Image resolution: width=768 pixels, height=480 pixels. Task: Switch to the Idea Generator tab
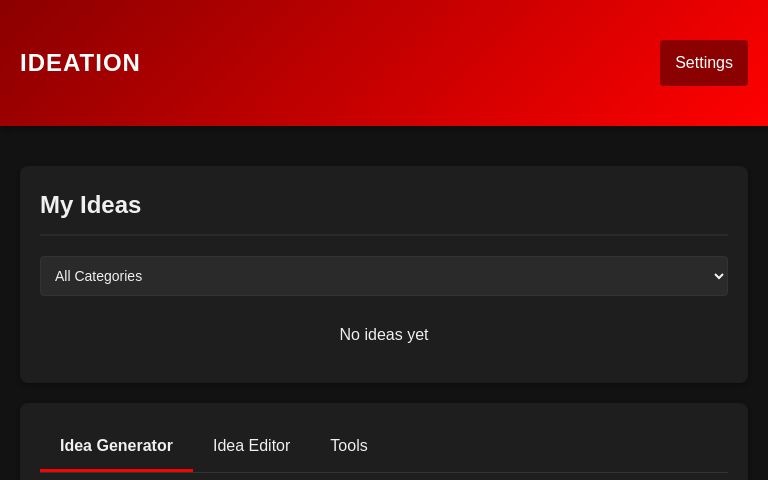tap(116, 446)
